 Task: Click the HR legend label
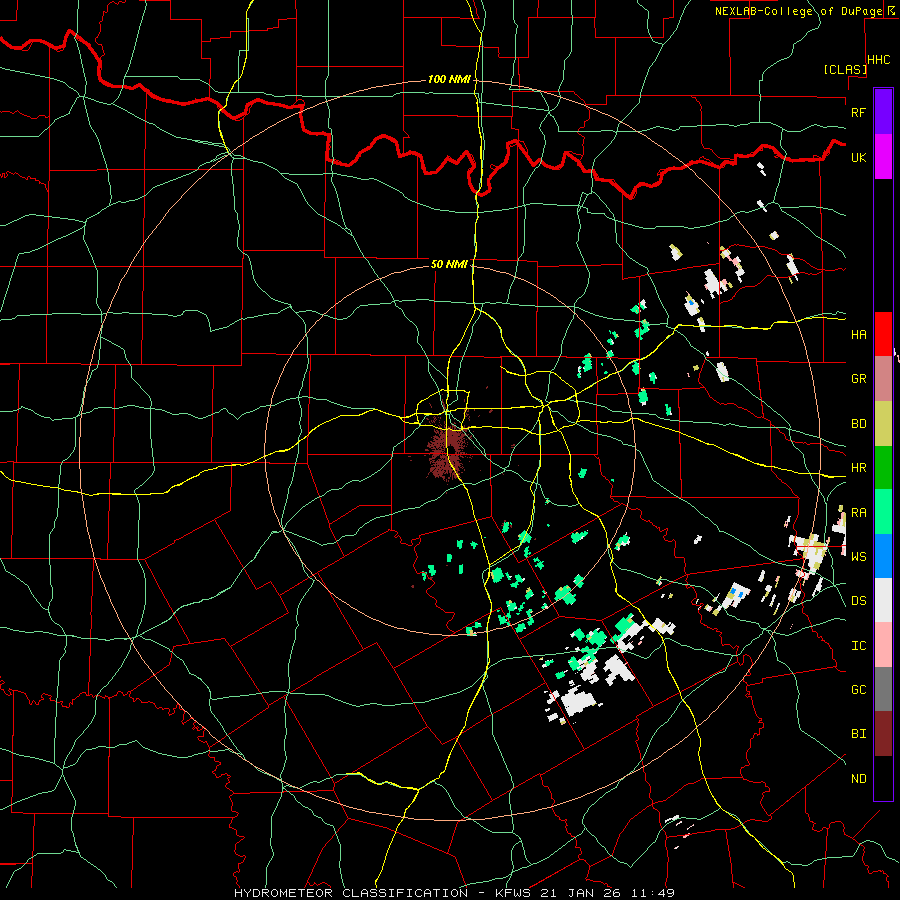coord(858,468)
